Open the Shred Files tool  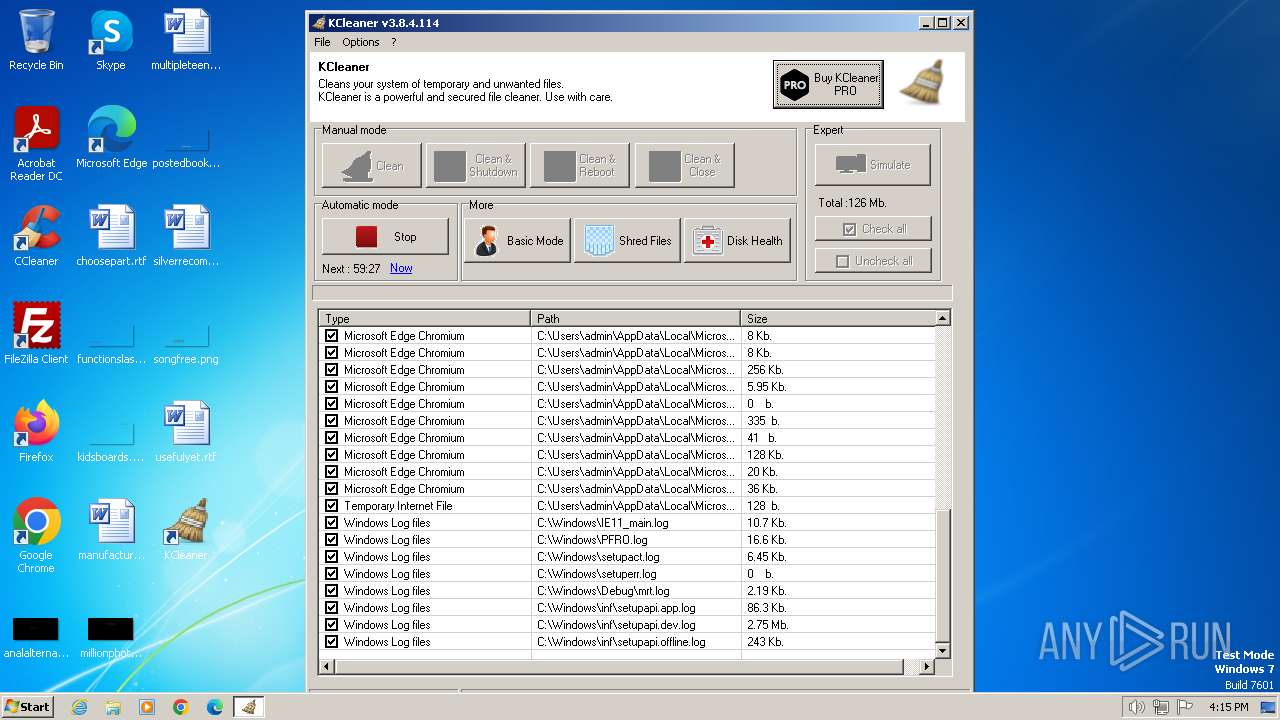click(x=628, y=241)
